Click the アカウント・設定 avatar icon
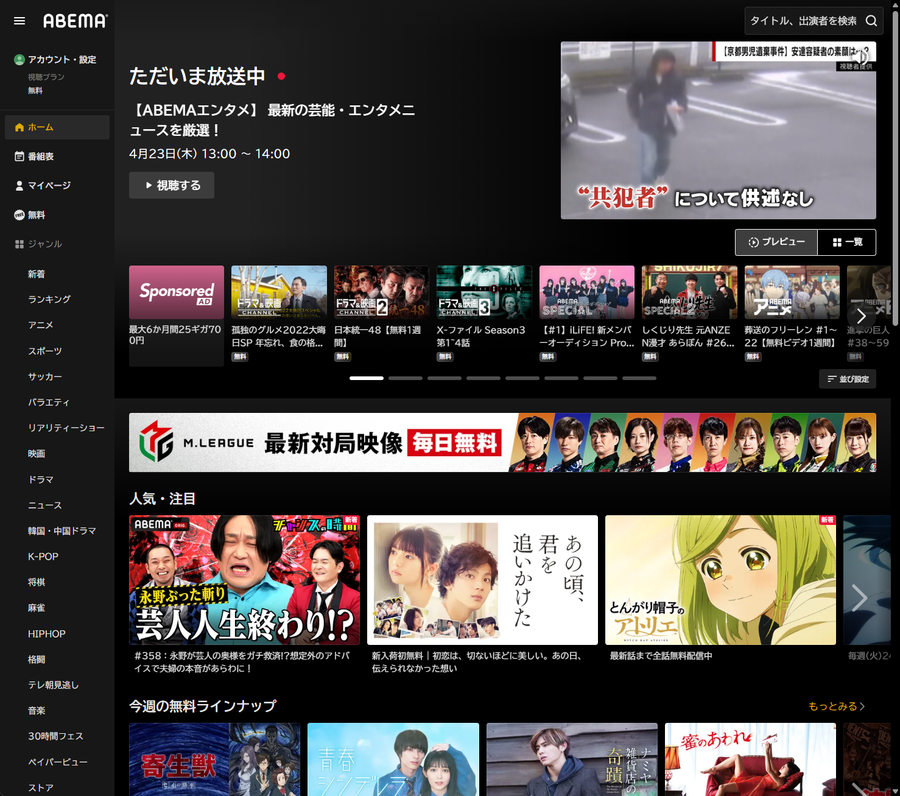The width and height of the screenshot is (900, 796). pyautogui.click(x=20, y=60)
